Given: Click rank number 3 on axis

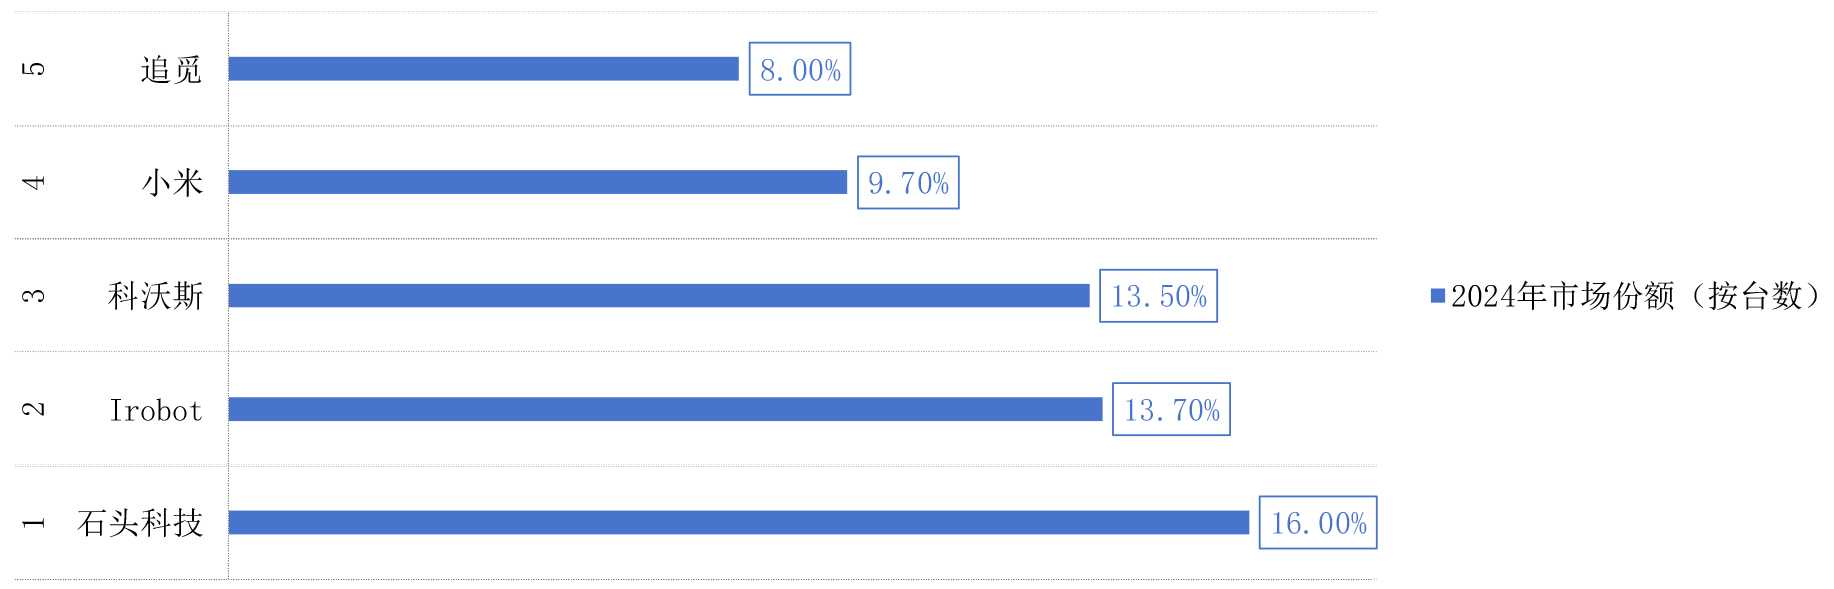Looking at the screenshot, I should (x=34, y=296).
